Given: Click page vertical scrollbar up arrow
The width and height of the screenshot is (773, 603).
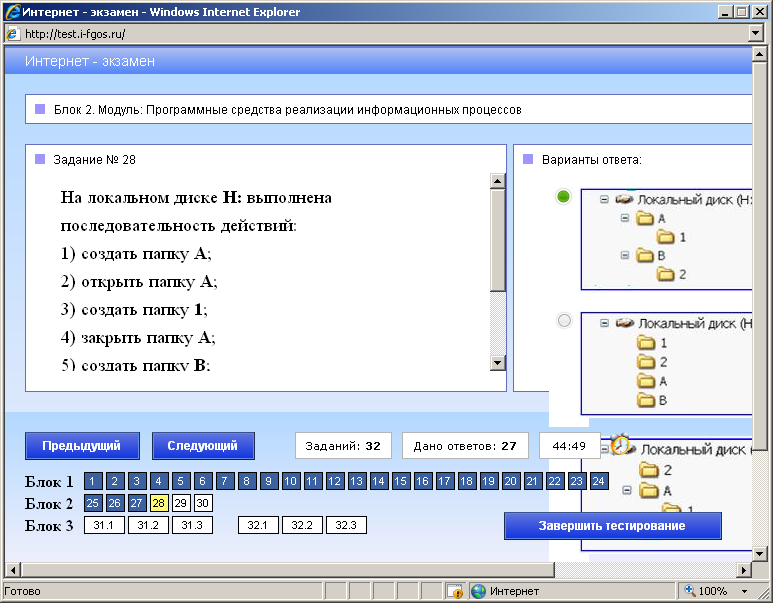Looking at the screenshot, I should click(759, 54).
